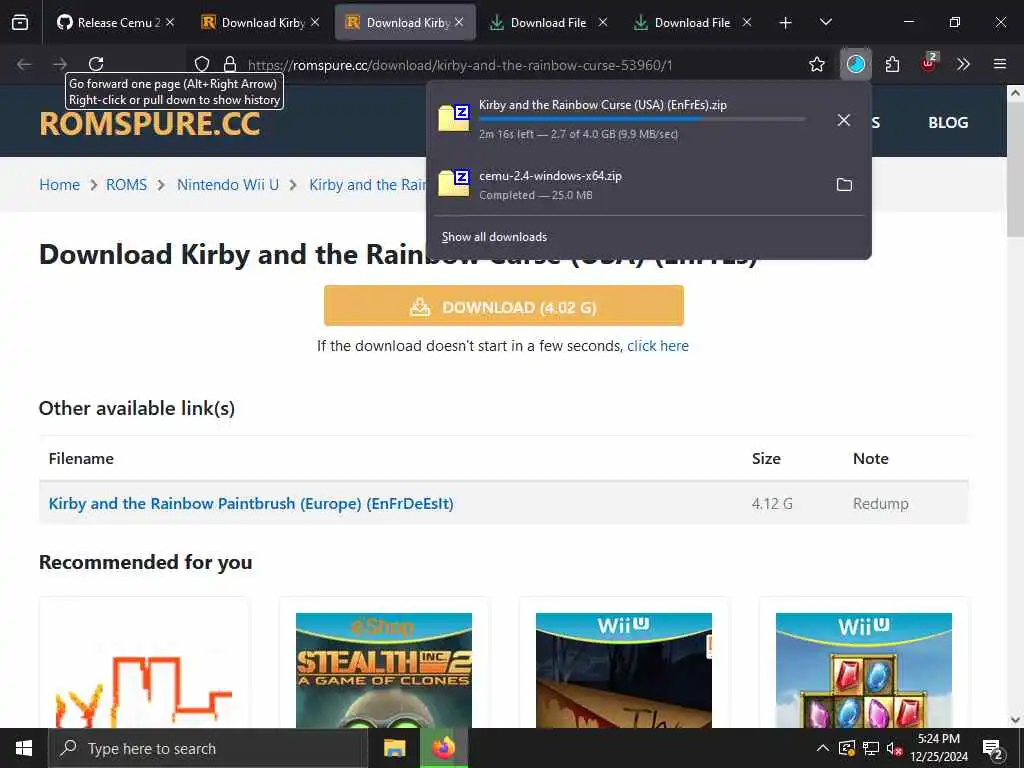Viewport: 1024px width, 768px height.
Task: List all tabs dropdown arrow
Action: 825,23
